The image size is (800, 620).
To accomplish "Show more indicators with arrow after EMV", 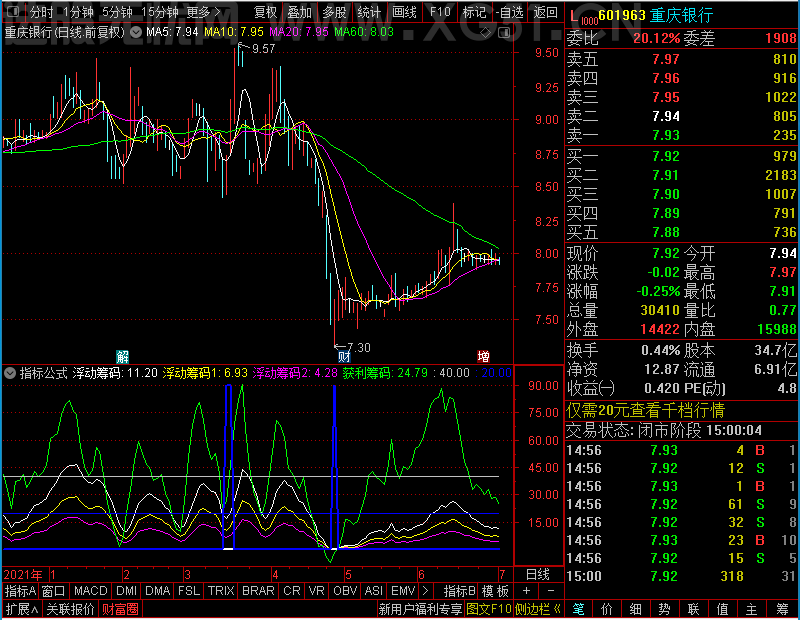I will [x=426, y=591].
